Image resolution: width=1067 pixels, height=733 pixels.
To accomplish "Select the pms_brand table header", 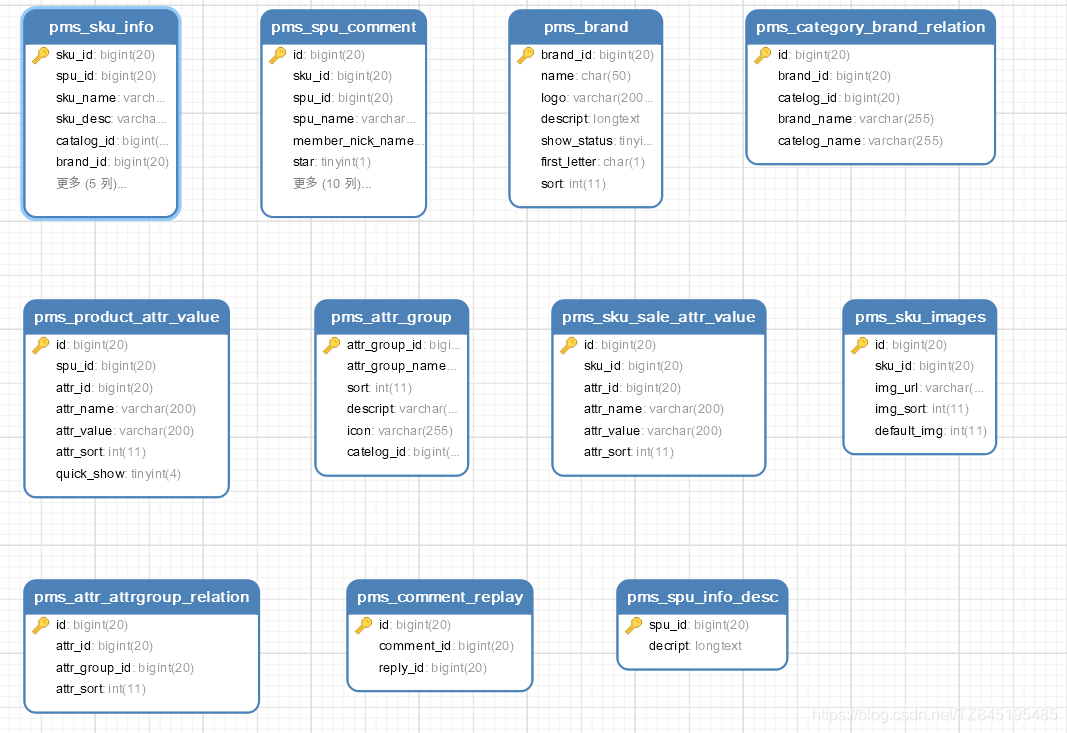I will (586, 27).
